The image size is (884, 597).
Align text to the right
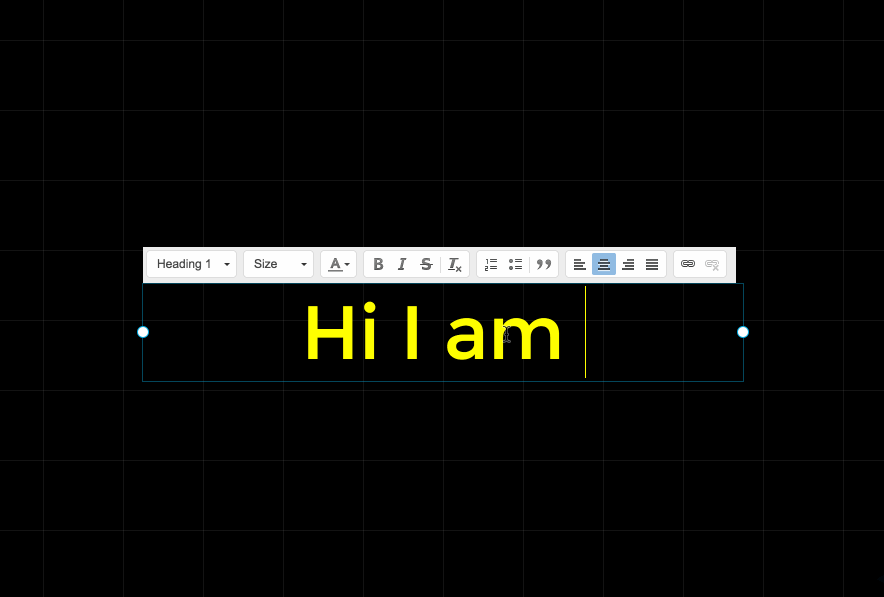tap(628, 264)
